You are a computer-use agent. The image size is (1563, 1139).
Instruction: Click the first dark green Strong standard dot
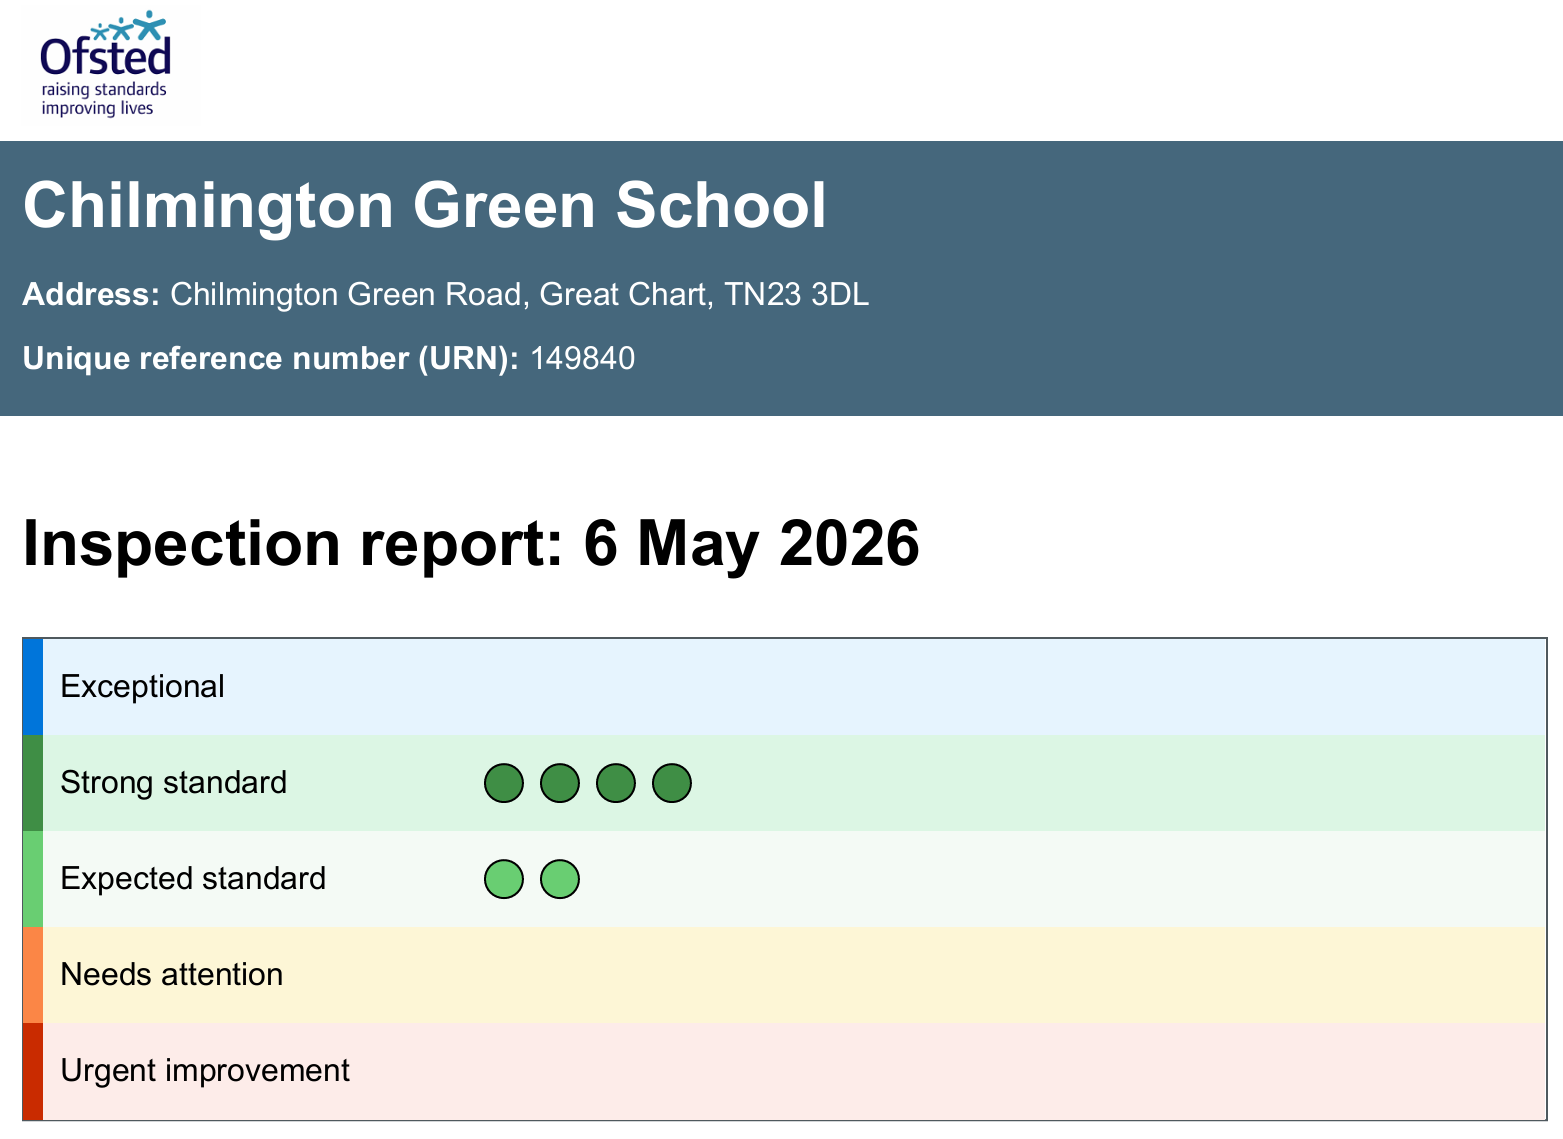504,783
